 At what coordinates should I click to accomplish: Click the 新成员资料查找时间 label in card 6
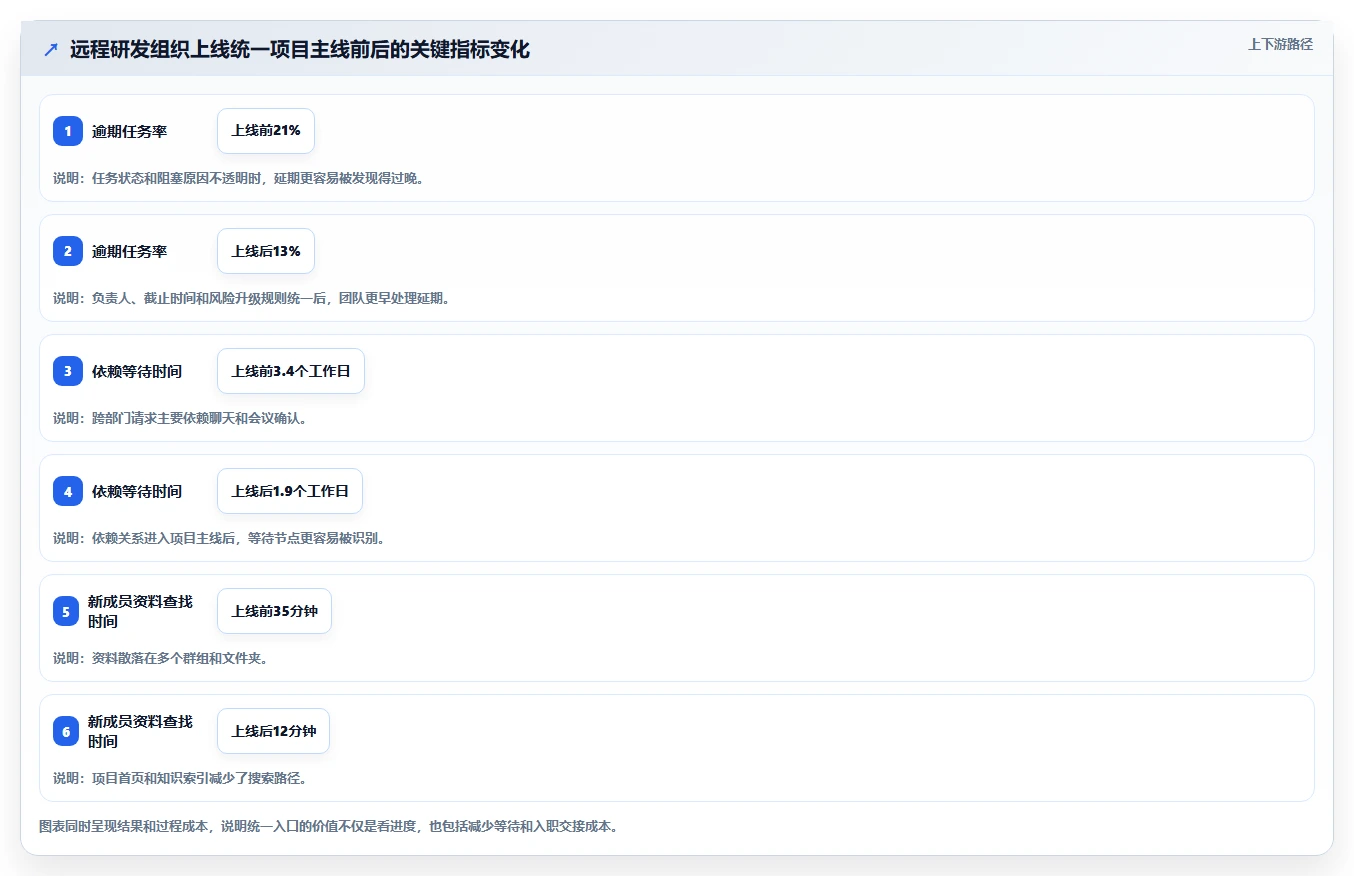pos(140,731)
